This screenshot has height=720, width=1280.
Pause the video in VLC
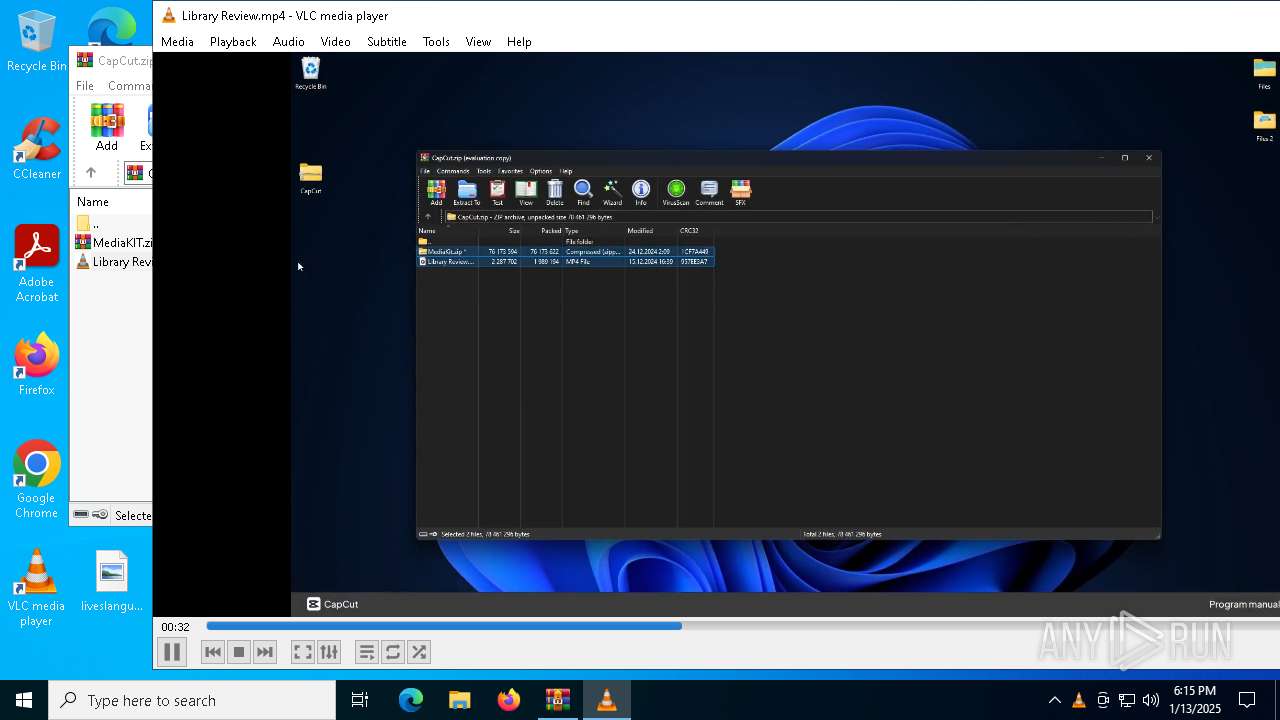tap(172, 652)
